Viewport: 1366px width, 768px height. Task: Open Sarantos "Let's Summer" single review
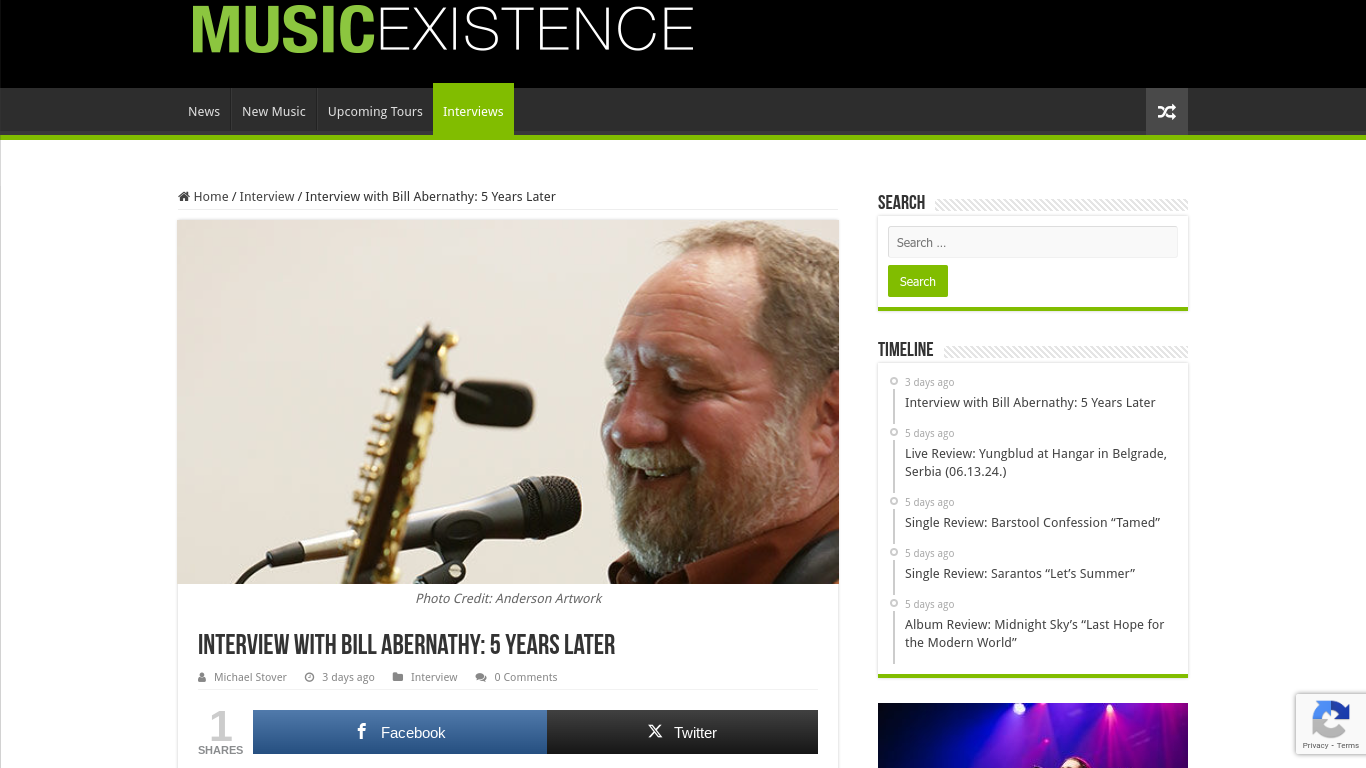tap(1020, 574)
